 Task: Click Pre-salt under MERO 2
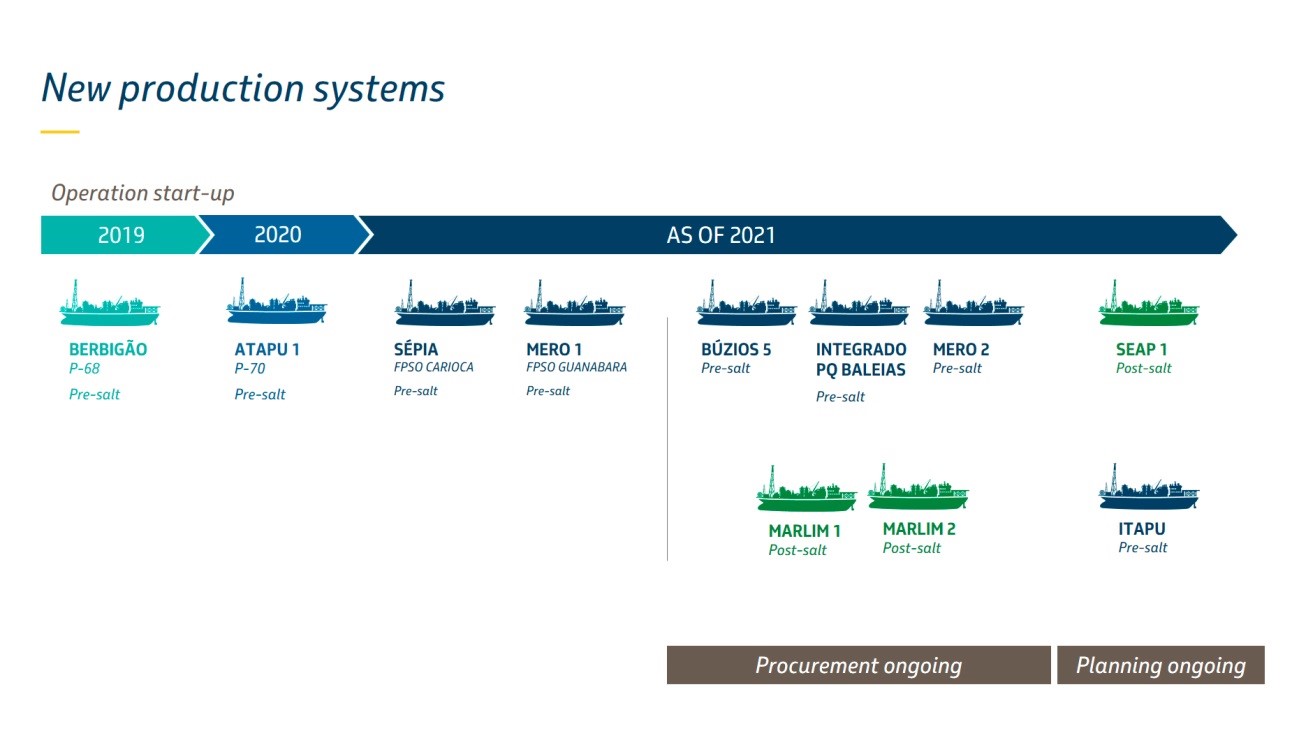pos(957,369)
